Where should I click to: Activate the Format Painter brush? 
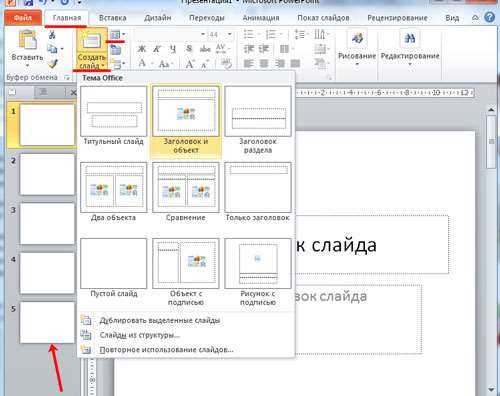[x=53, y=63]
